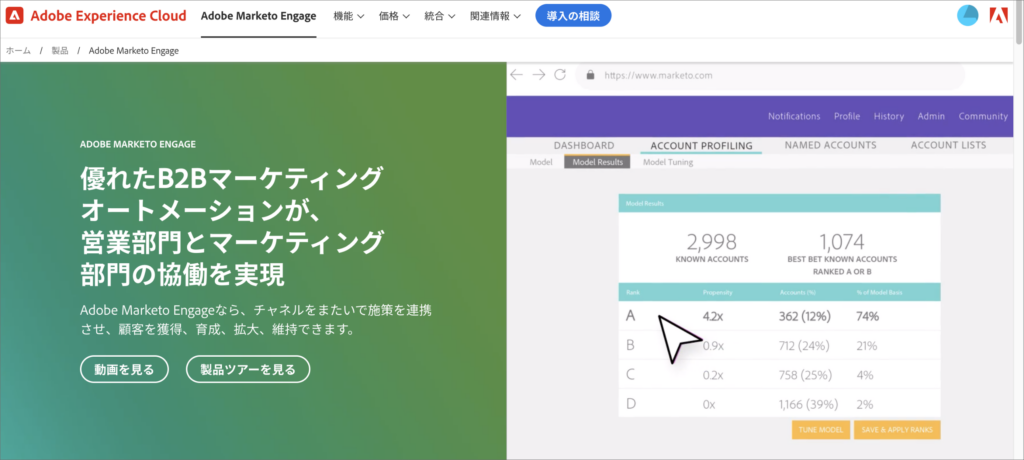This screenshot has width=1024, height=460.
Task: Expand the 統合 dropdown menu
Action: [440, 16]
